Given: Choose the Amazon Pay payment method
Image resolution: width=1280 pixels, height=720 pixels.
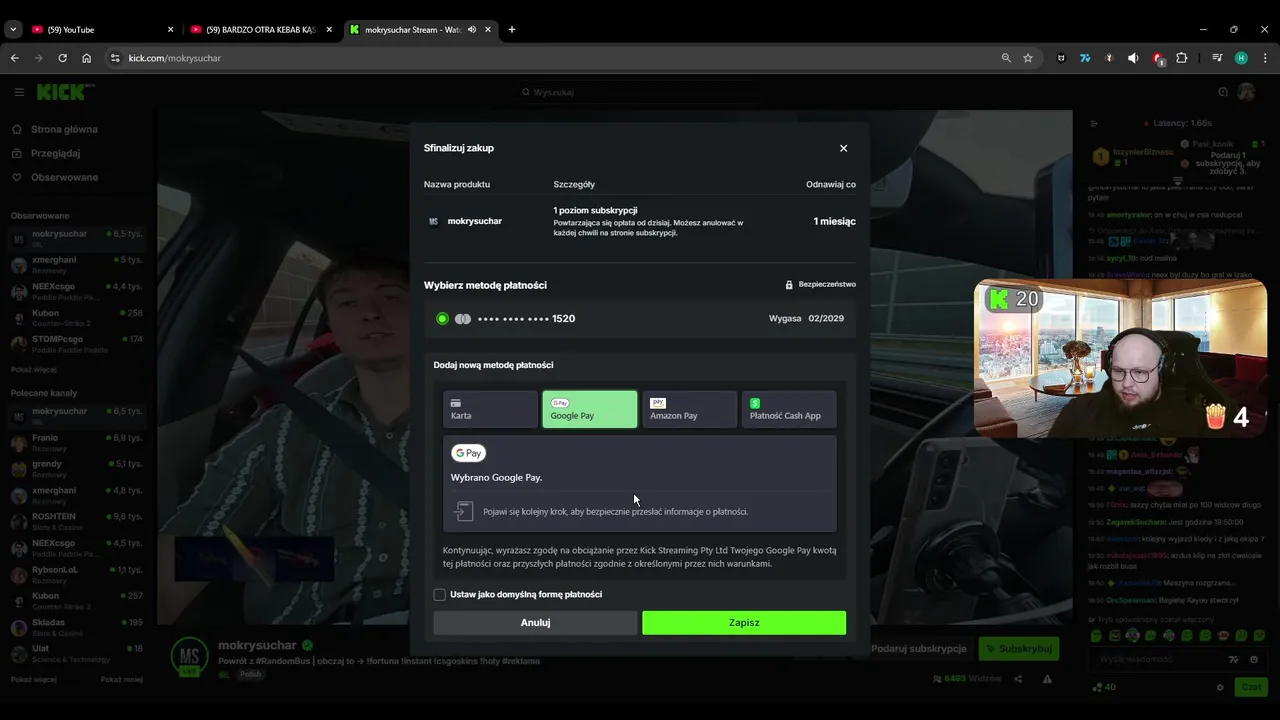Looking at the screenshot, I should tap(689, 409).
